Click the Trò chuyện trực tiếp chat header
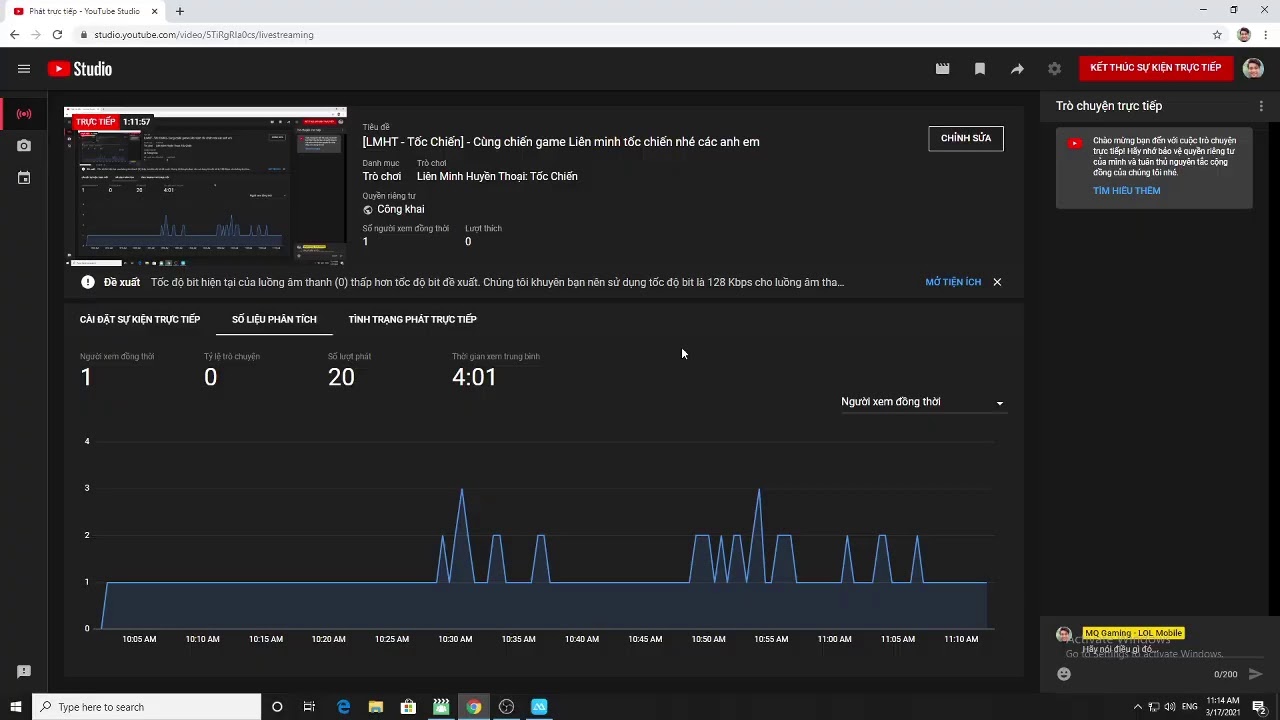Image resolution: width=1280 pixels, height=720 pixels. point(1109,106)
